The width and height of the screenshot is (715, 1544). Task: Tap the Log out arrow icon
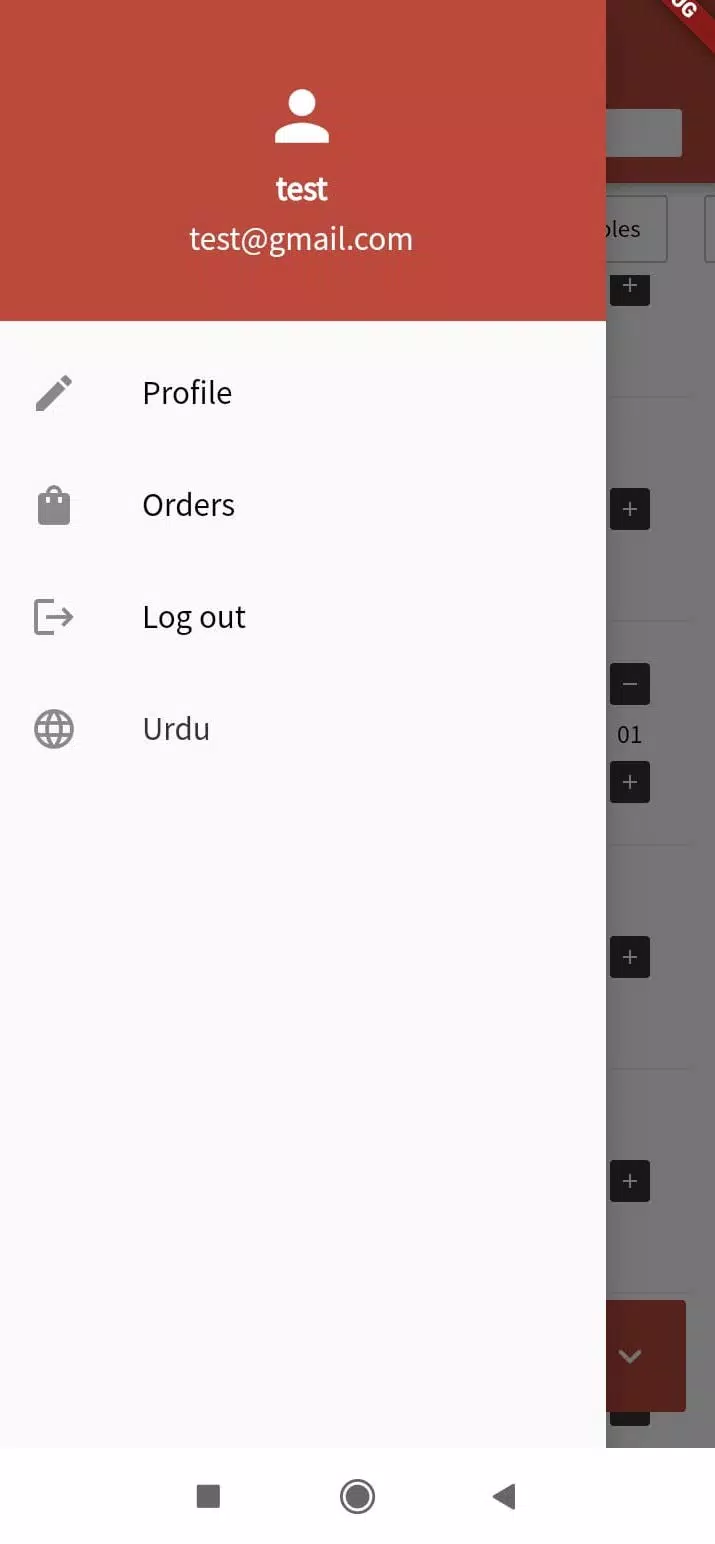pos(54,617)
